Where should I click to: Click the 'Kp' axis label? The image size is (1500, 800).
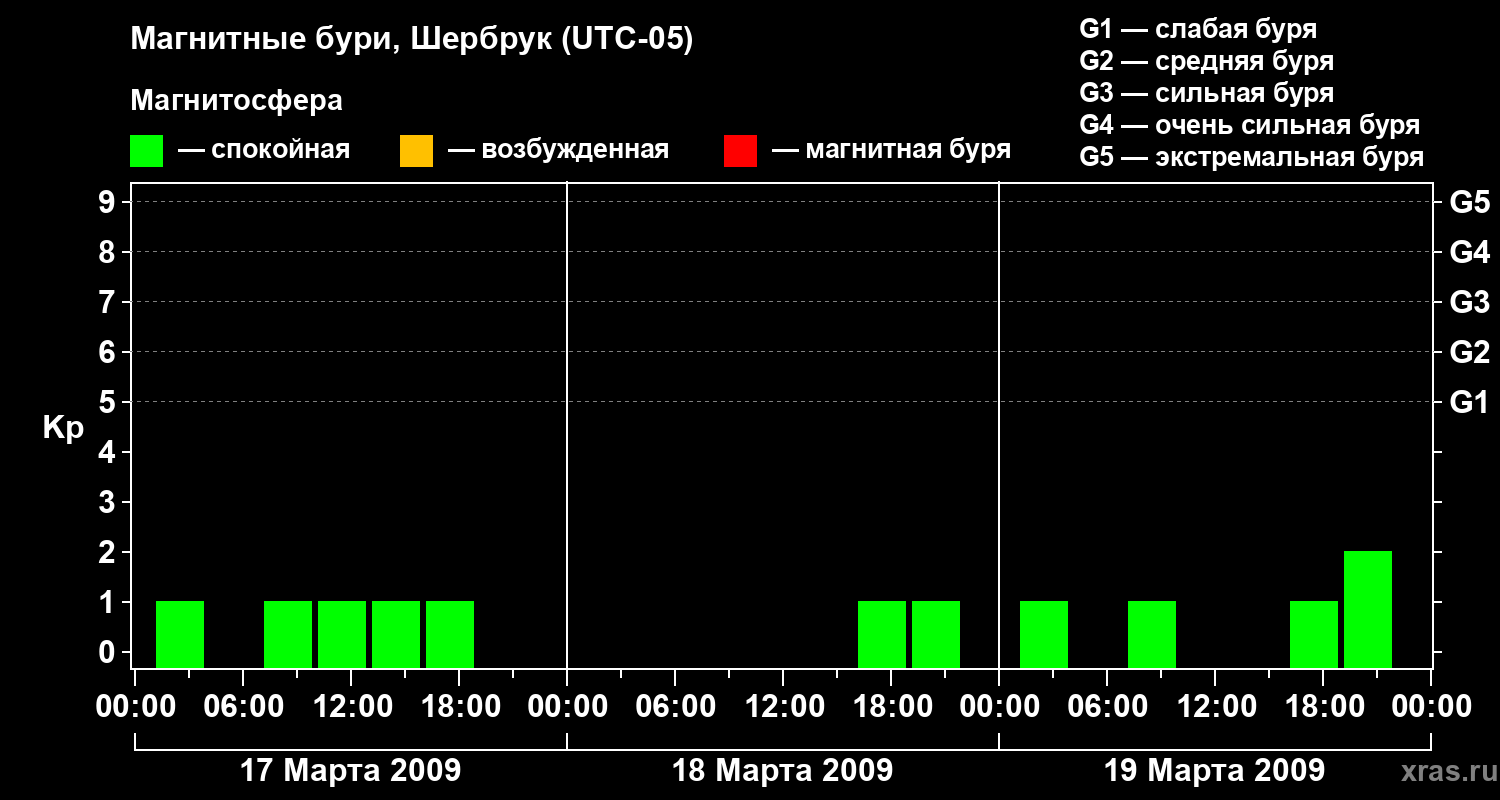pyautogui.click(x=63, y=428)
